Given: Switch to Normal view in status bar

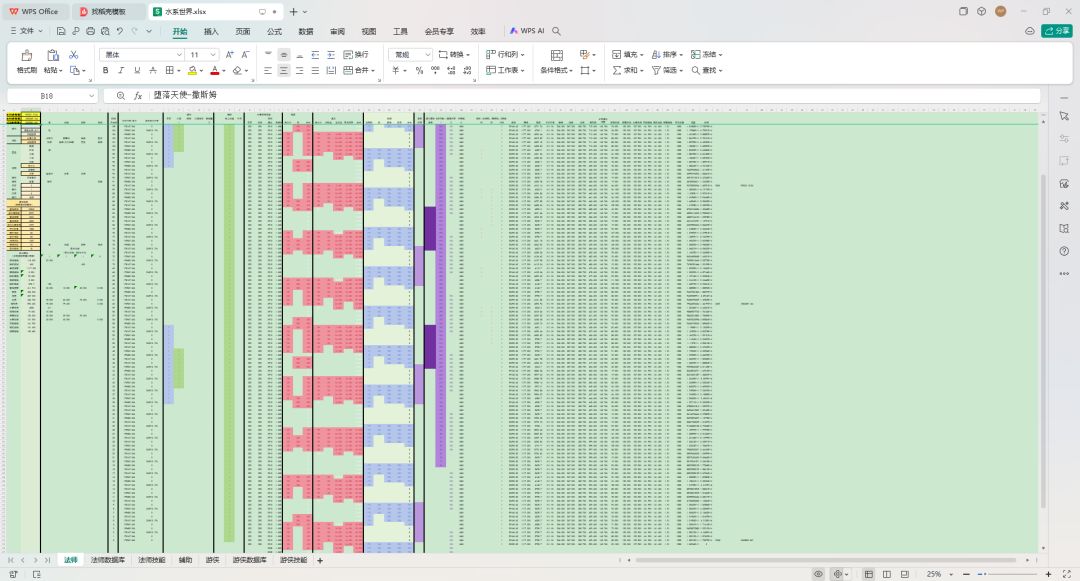Looking at the screenshot, I should 869,573.
